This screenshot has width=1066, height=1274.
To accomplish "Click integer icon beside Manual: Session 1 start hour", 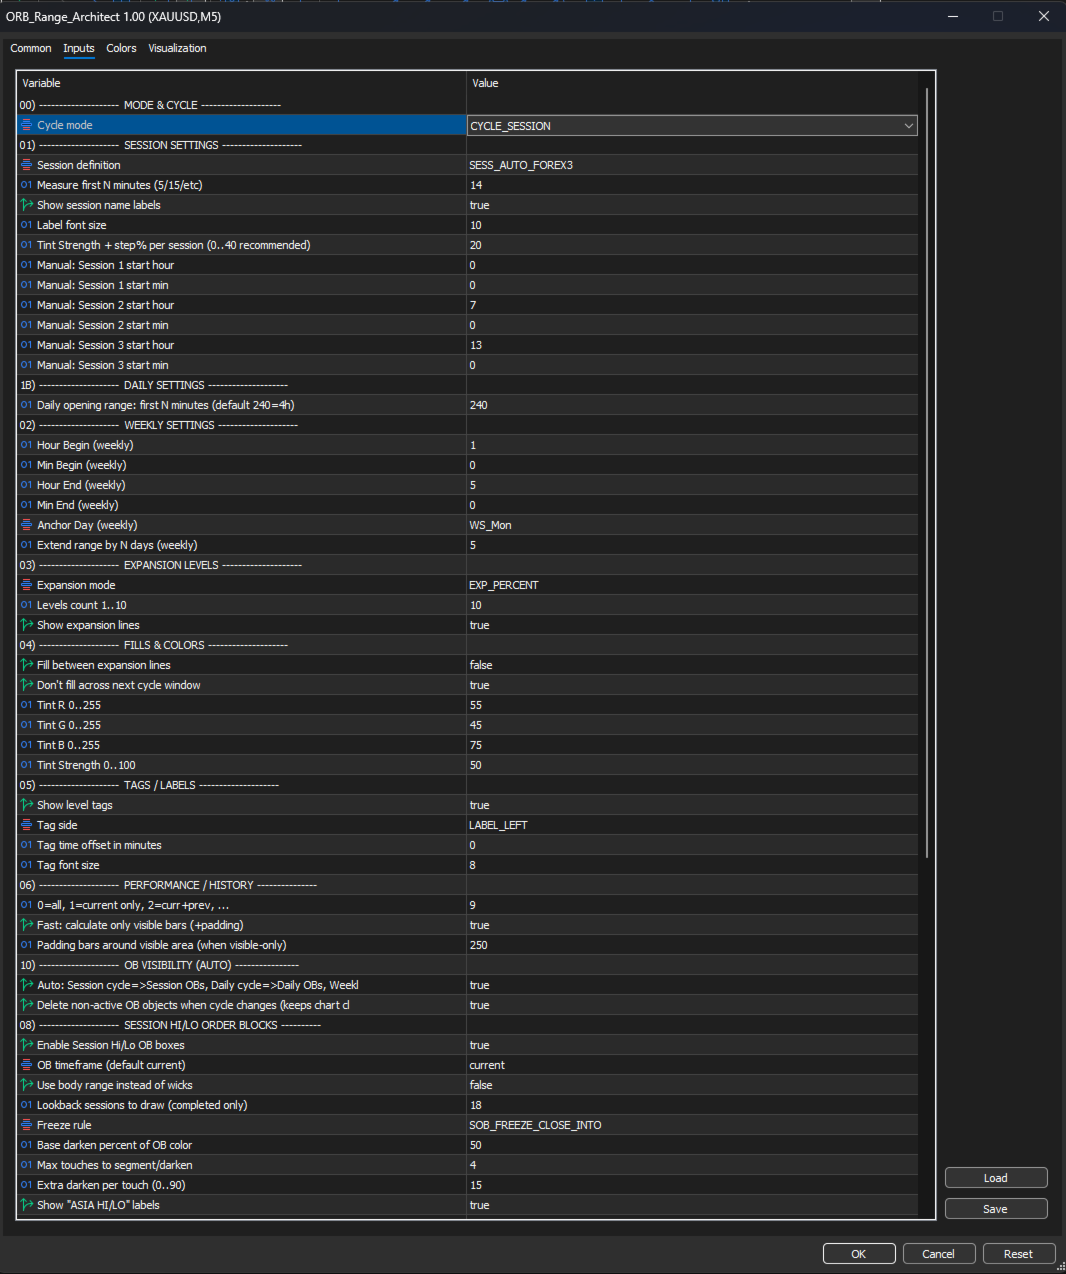I will click(27, 265).
